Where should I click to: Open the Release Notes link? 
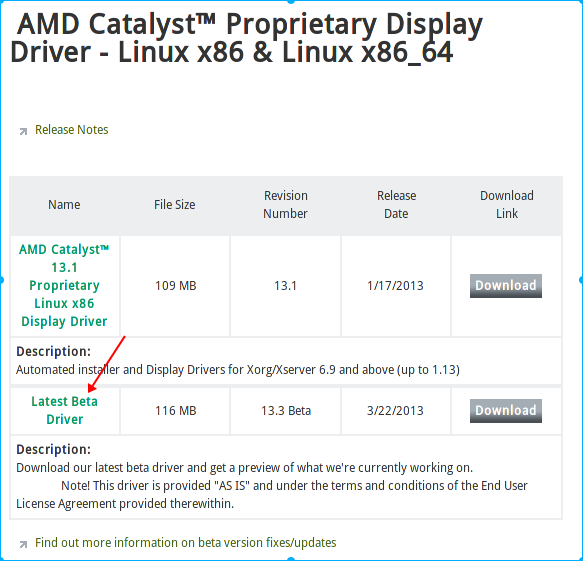tap(71, 130)
